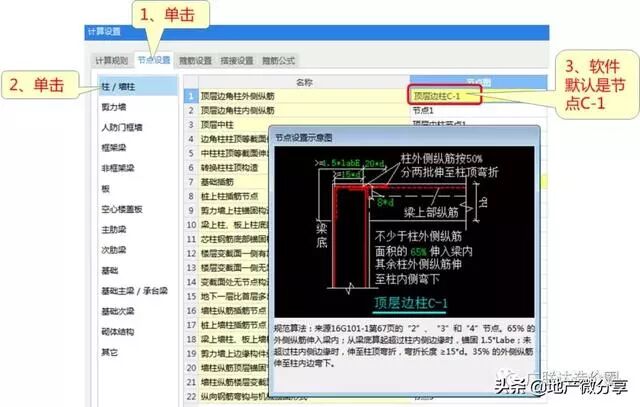Click the 节点图 column header

click(478, 82)
